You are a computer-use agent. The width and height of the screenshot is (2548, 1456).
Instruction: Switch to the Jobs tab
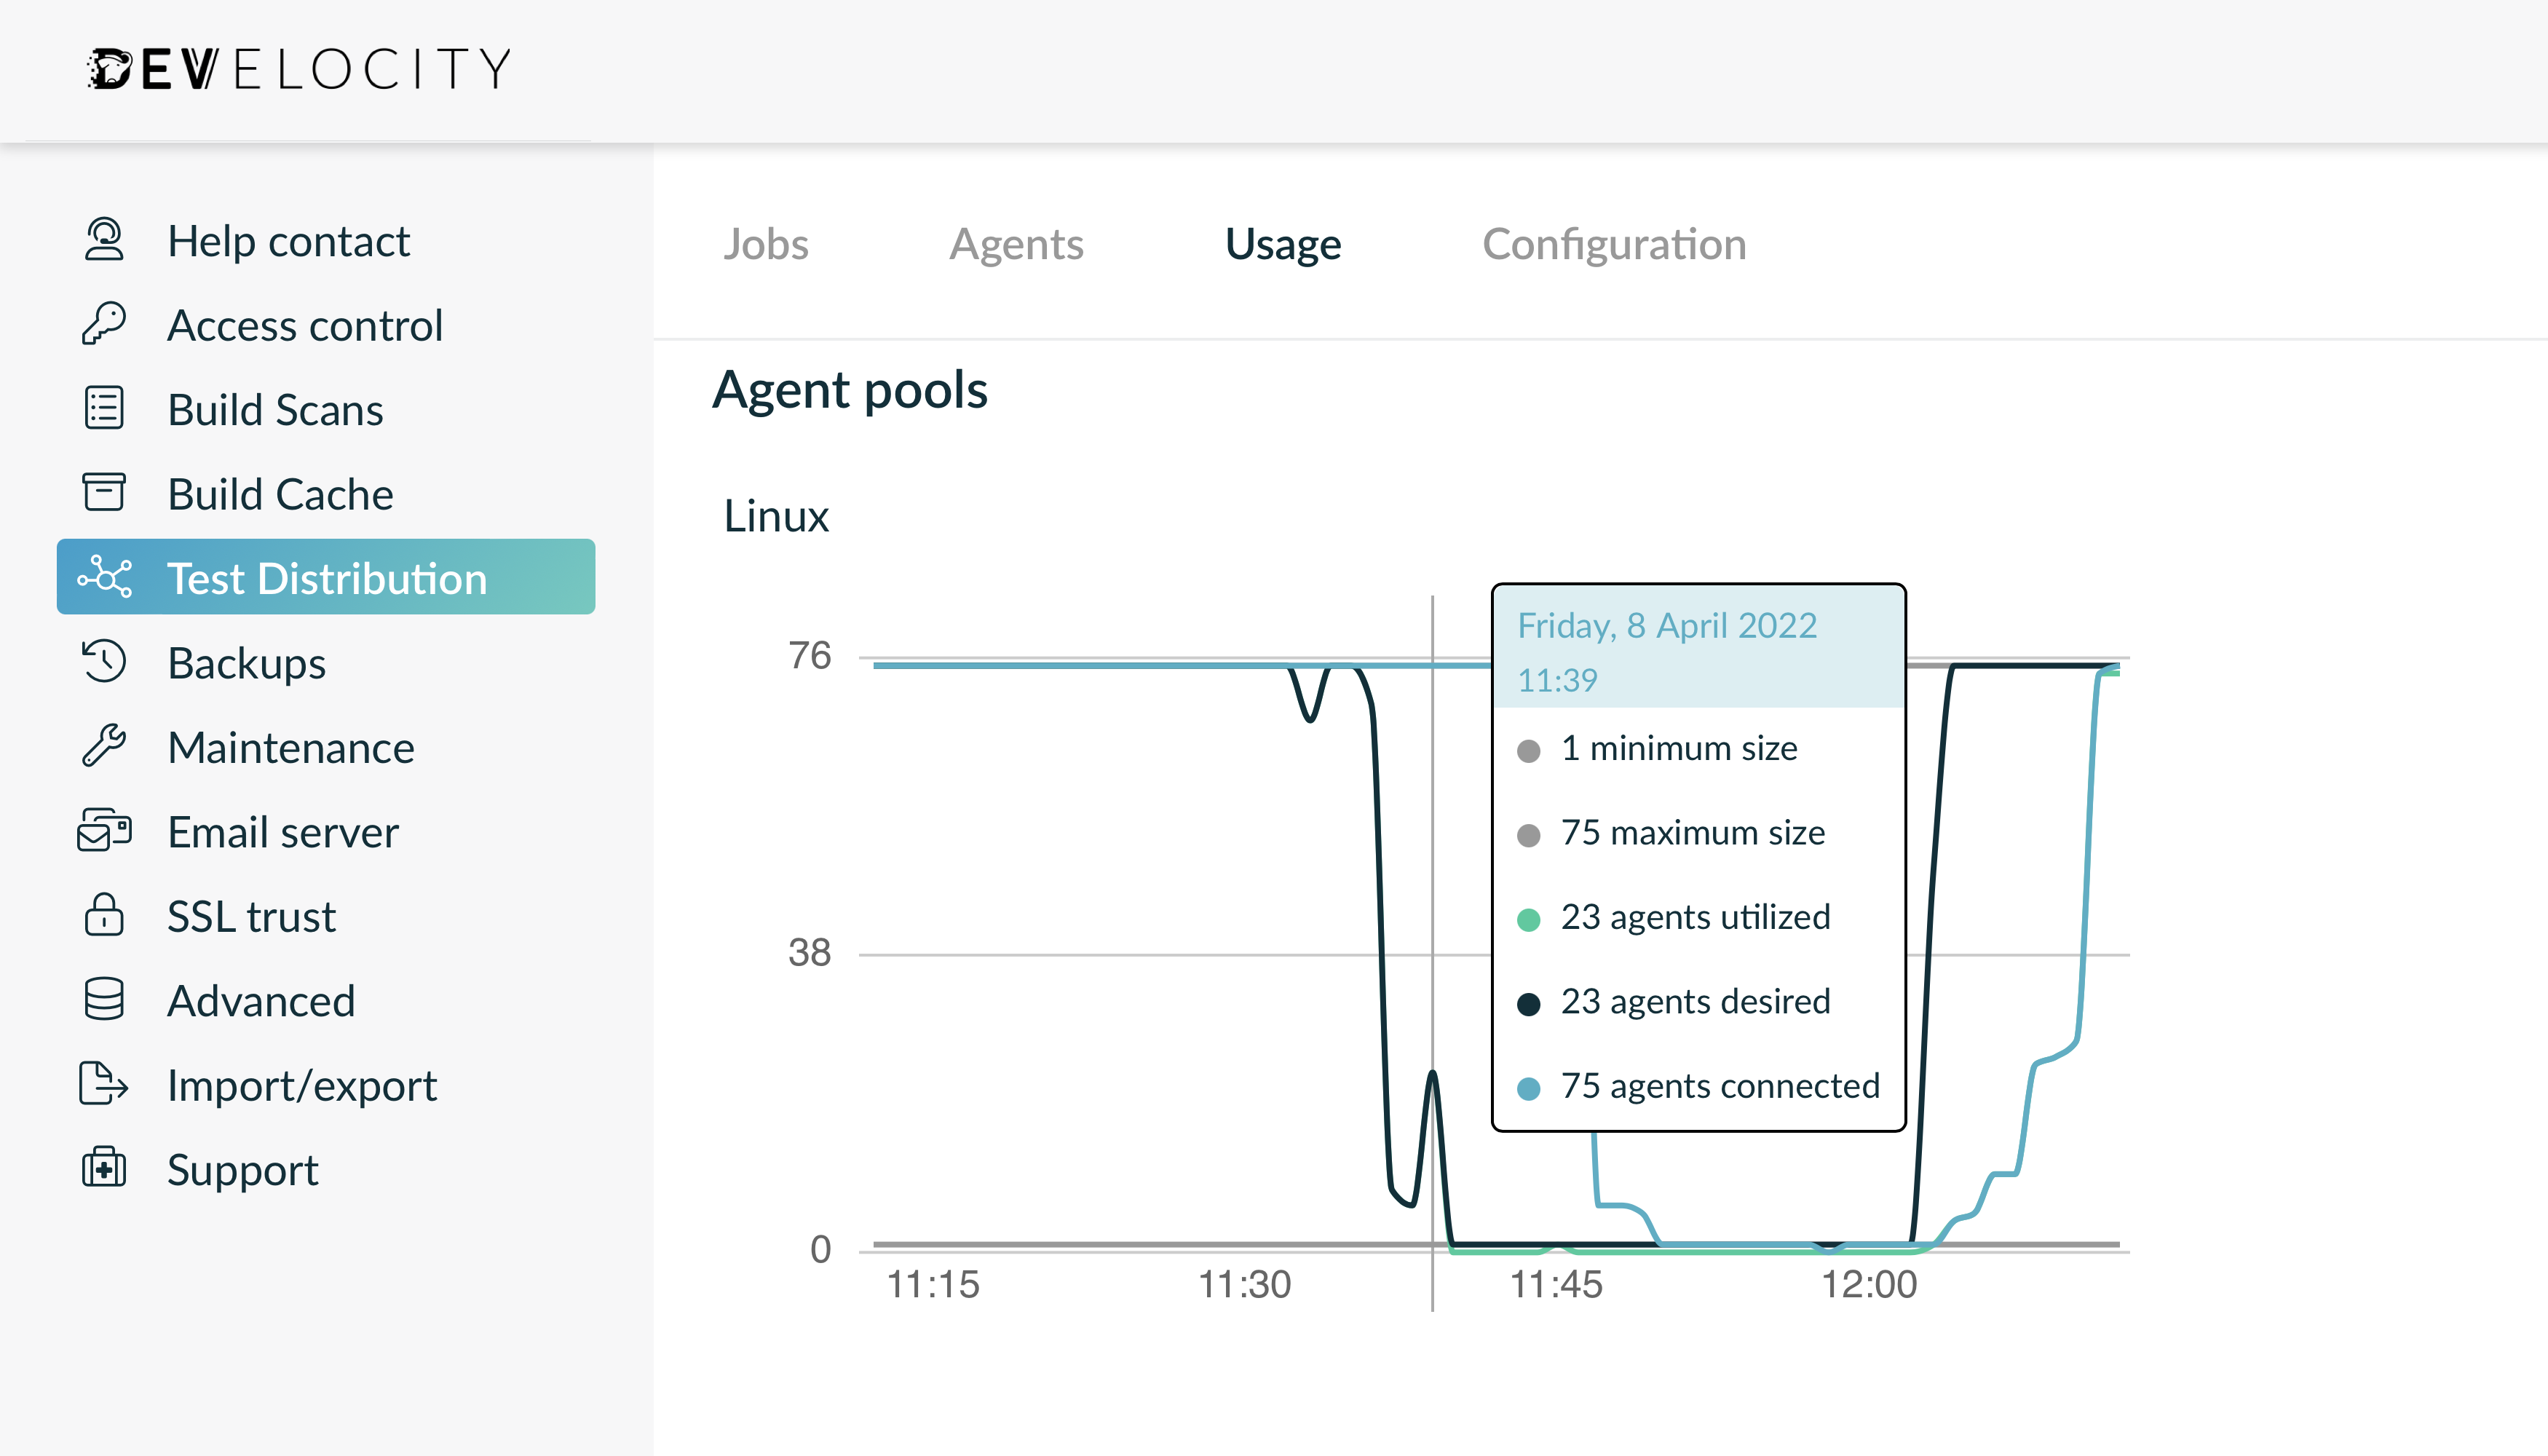pyautogui.click(x=766, y=244)
